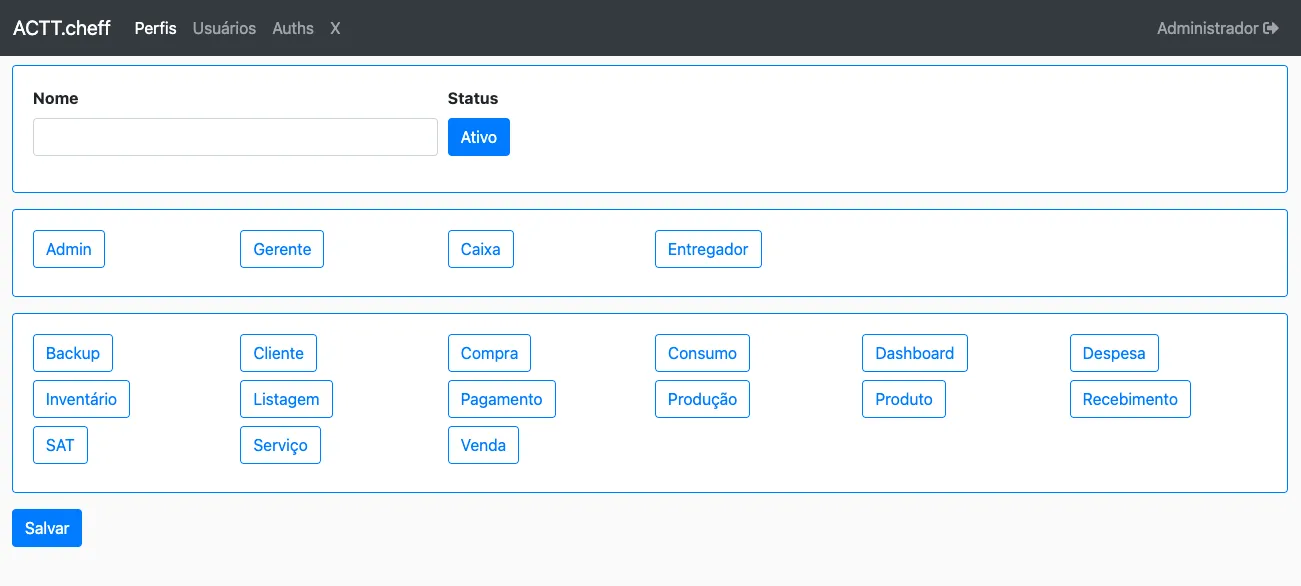
Task: Go to the Auths nav tab
Action: 293,28
